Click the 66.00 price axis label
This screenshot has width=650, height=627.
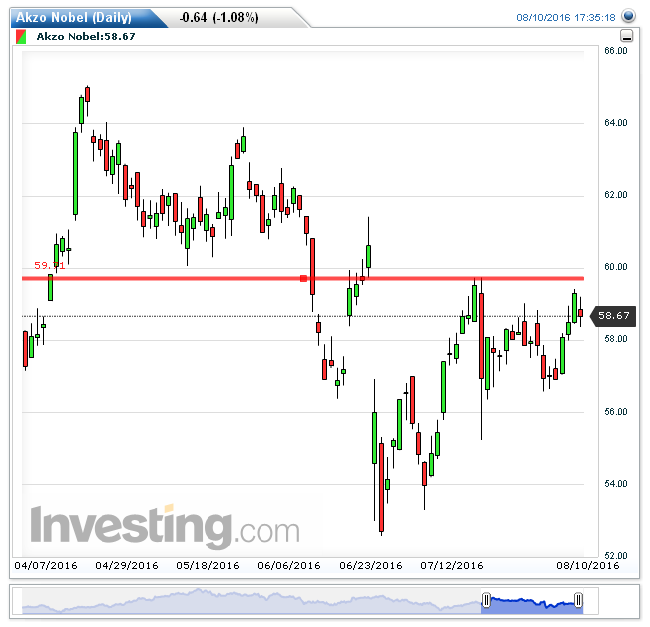616,51
